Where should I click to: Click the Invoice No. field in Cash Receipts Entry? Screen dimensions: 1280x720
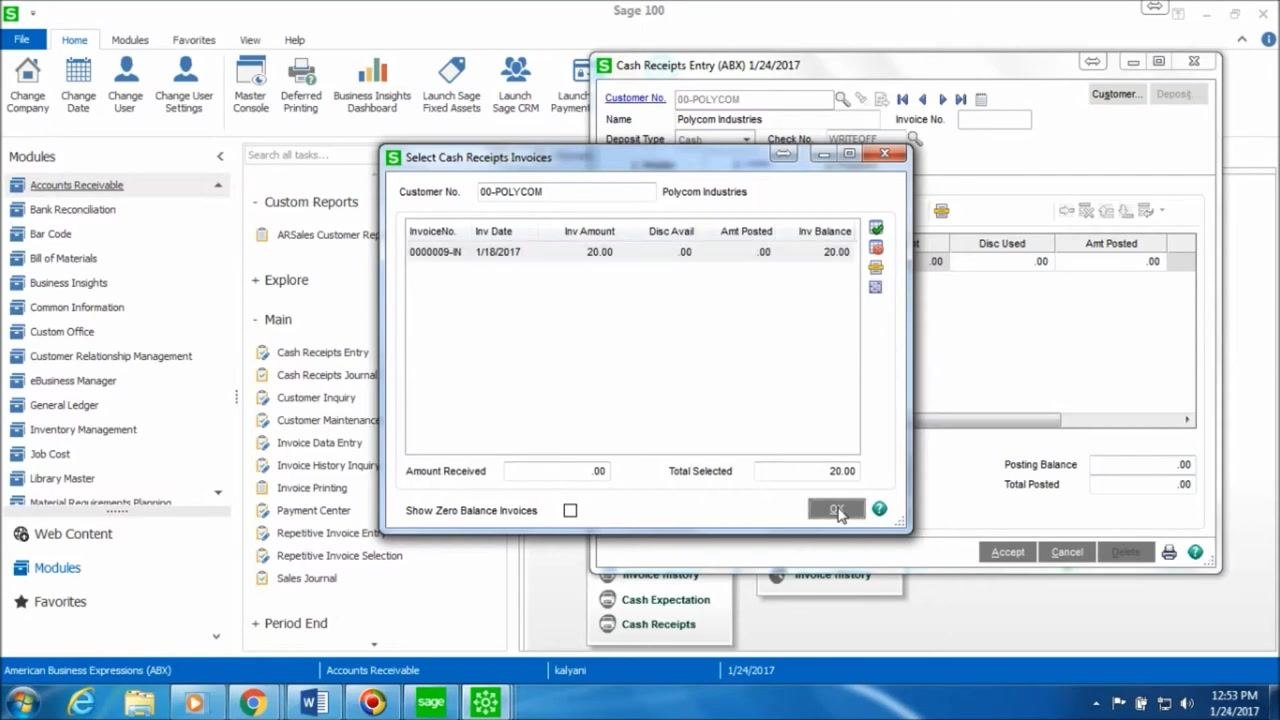pos(994,119)
